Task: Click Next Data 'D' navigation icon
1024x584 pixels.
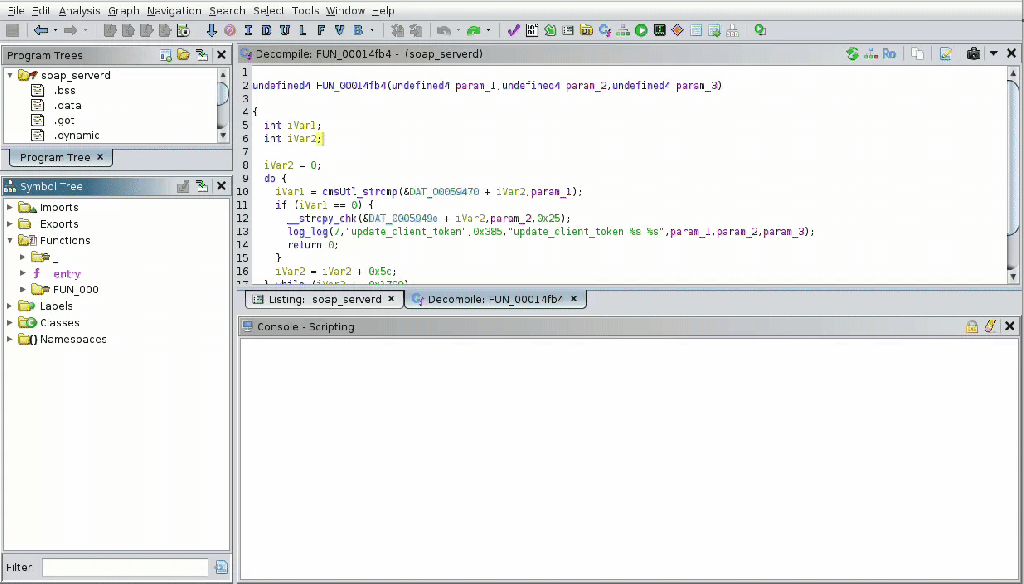Action: 266,30
